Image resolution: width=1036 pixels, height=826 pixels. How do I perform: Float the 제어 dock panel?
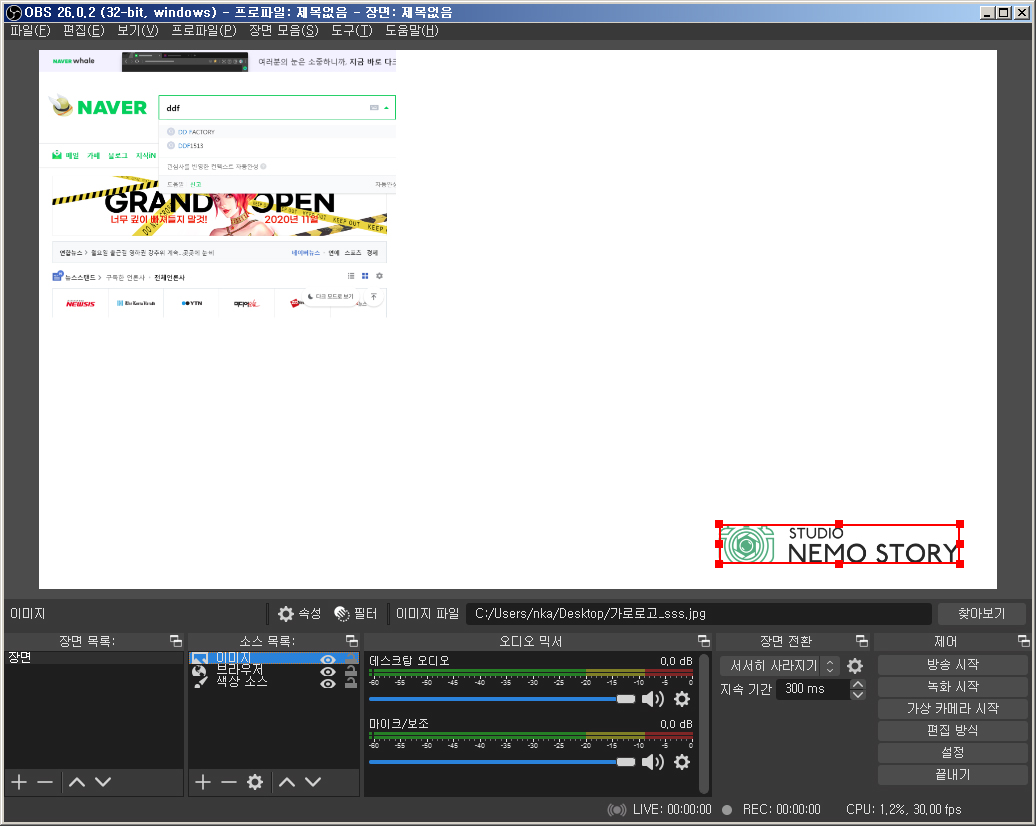click(x=1023, y=641)
